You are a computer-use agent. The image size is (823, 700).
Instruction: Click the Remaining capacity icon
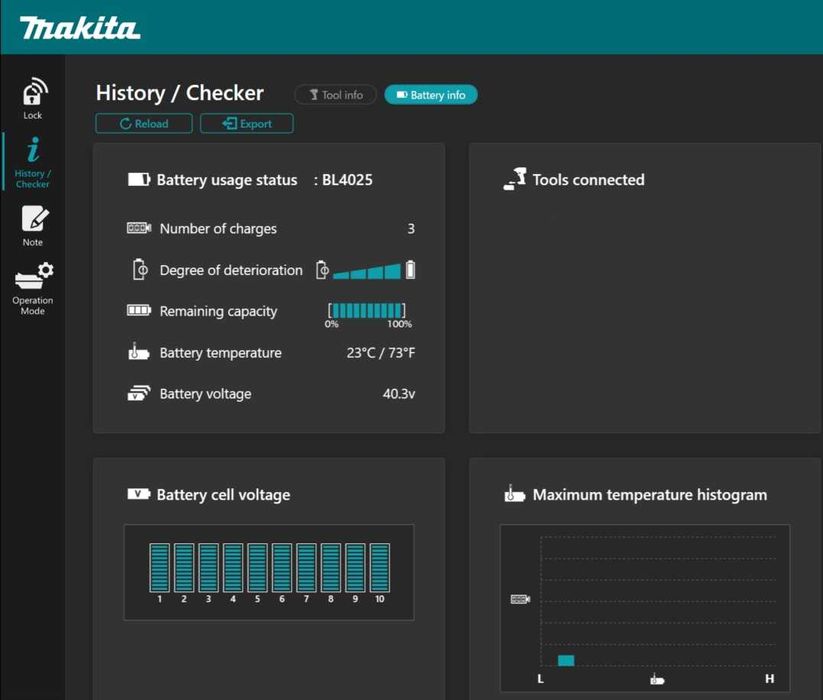[139, 311]
